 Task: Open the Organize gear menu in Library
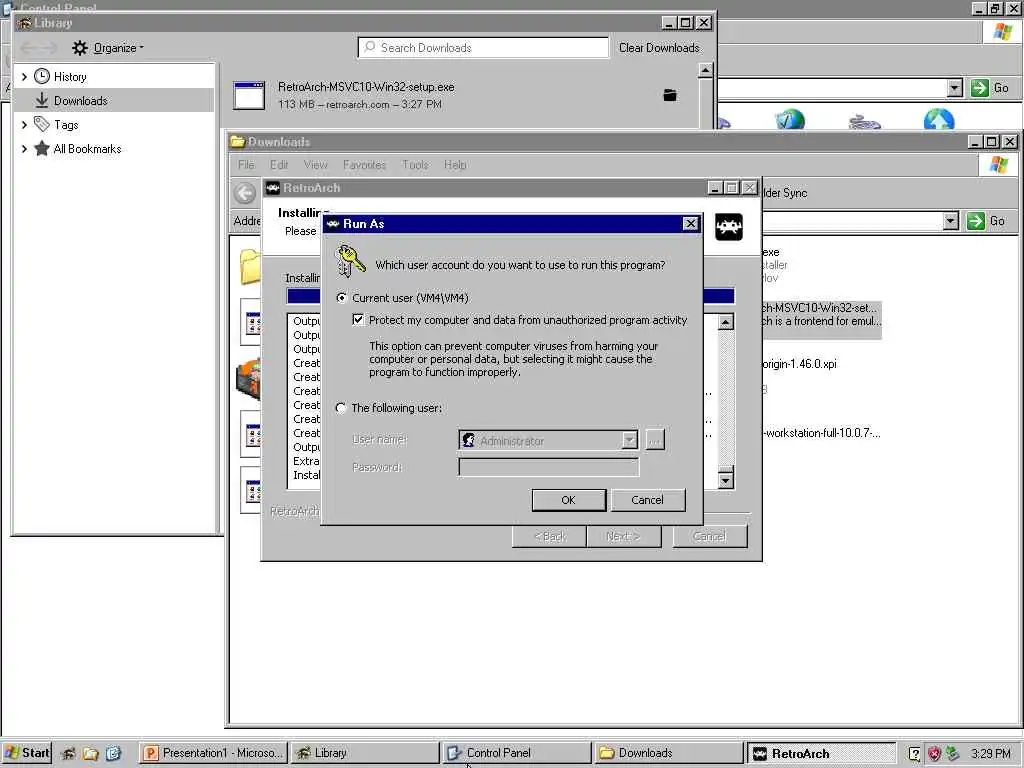pyautogui.click(x=108, y=48)
